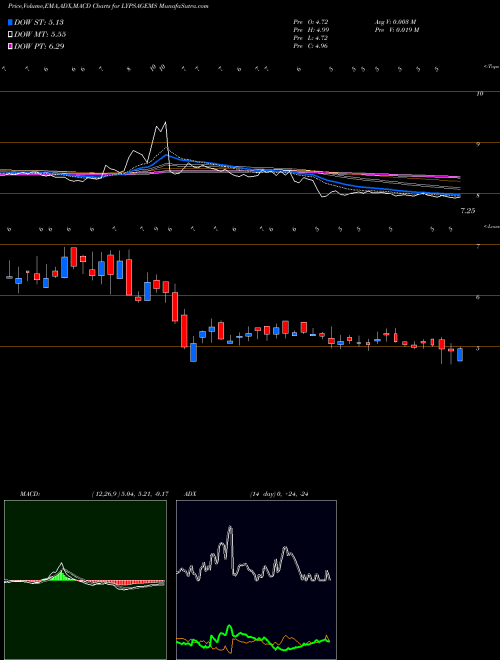This screenshot has height=660, width=500.
Task: Click the 'Pre L: 4.72' value
Action: click(x=311, y=38)
